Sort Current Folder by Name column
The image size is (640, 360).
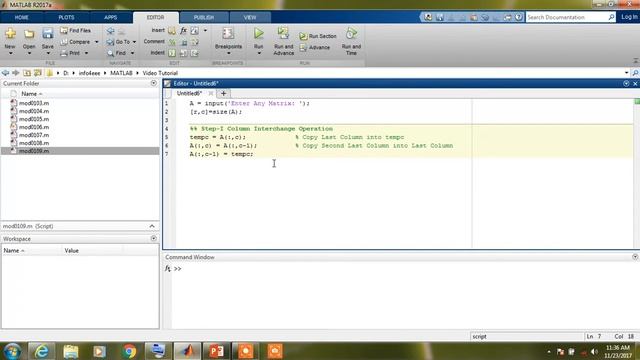31,94
